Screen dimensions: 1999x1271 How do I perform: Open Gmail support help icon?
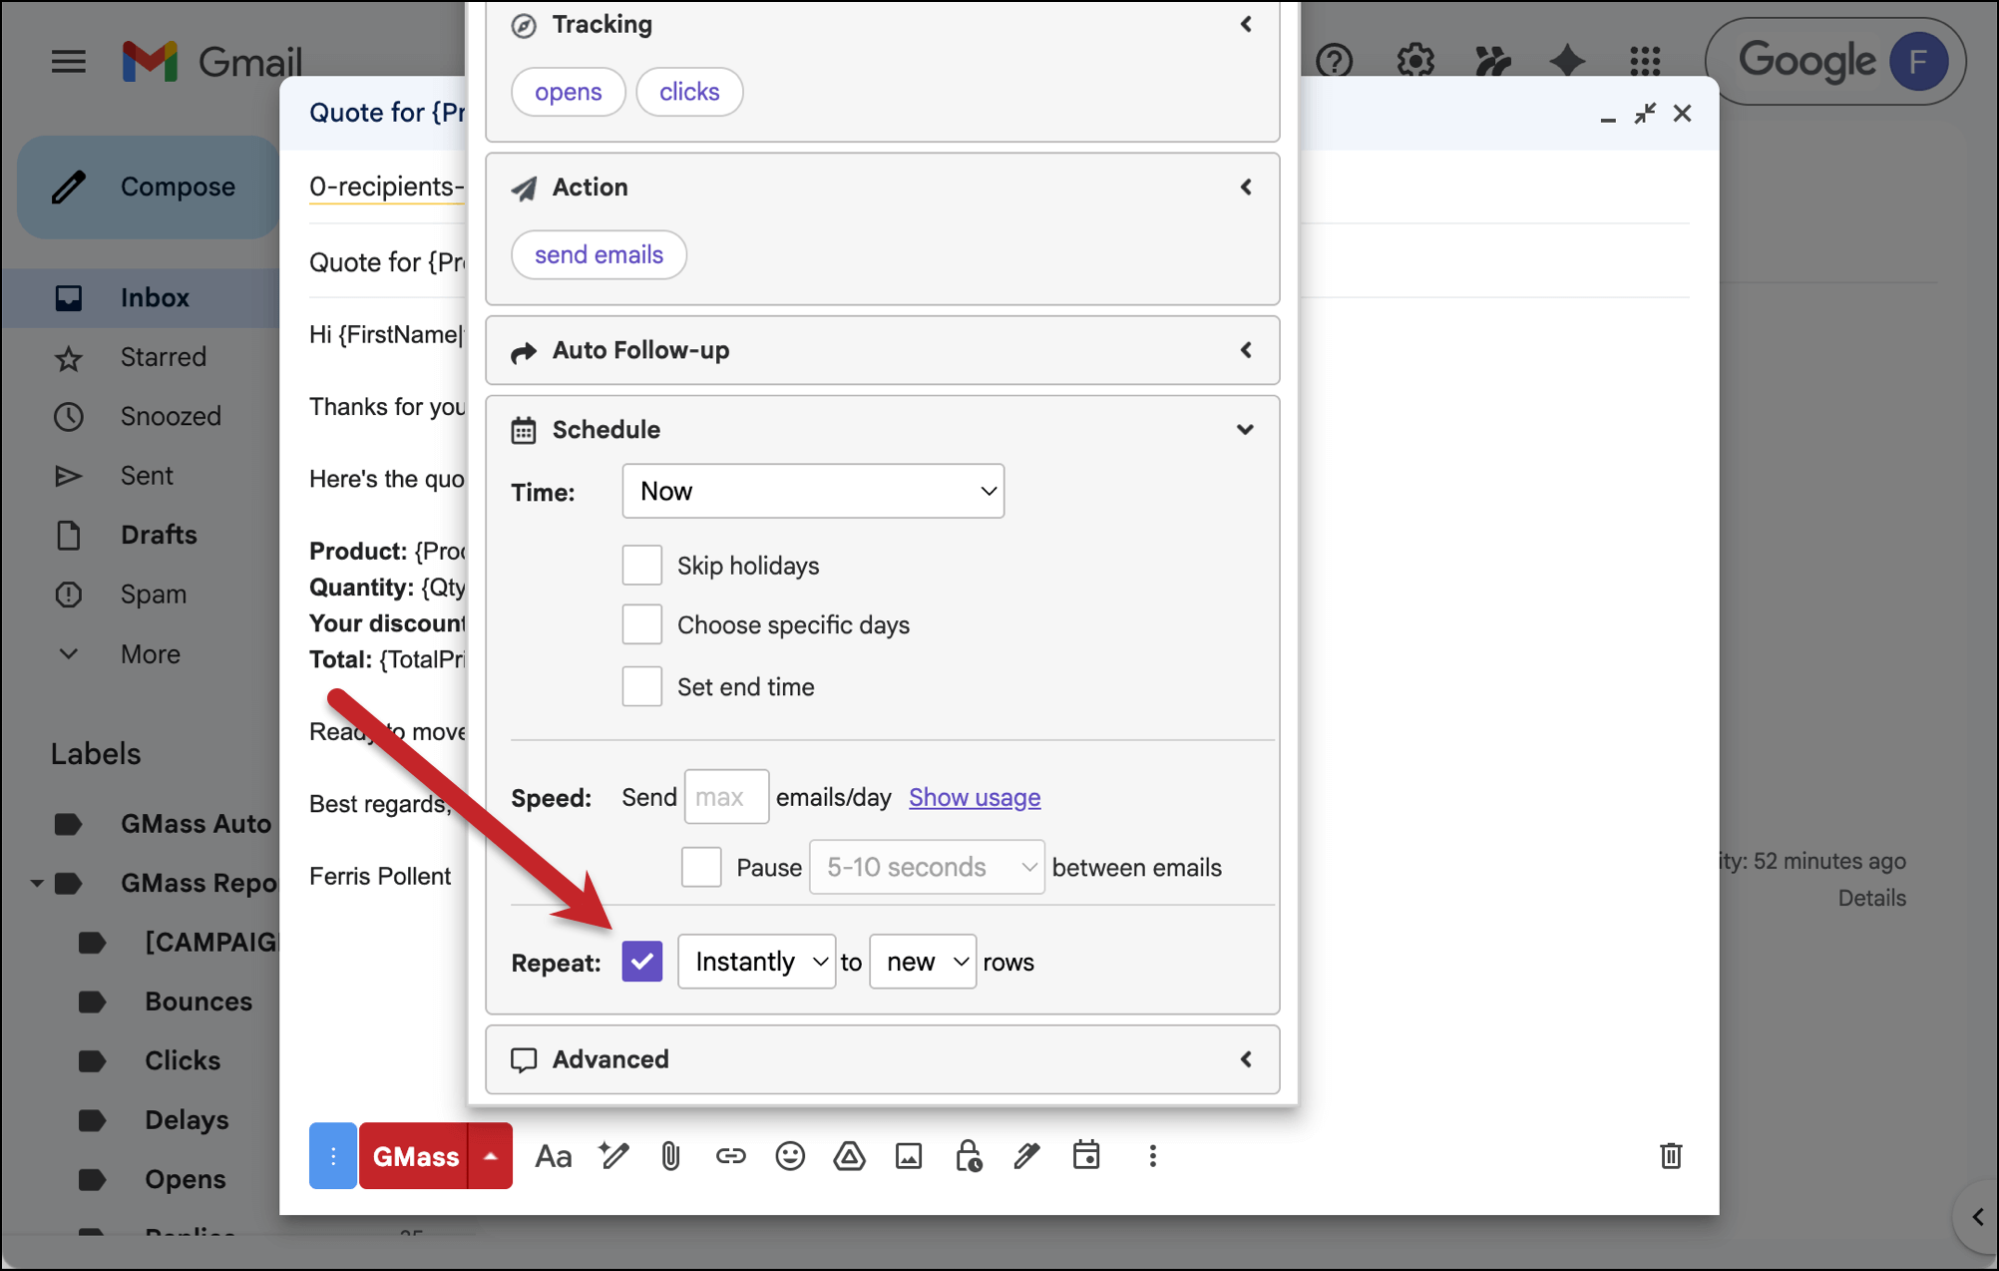[1334, 62]
